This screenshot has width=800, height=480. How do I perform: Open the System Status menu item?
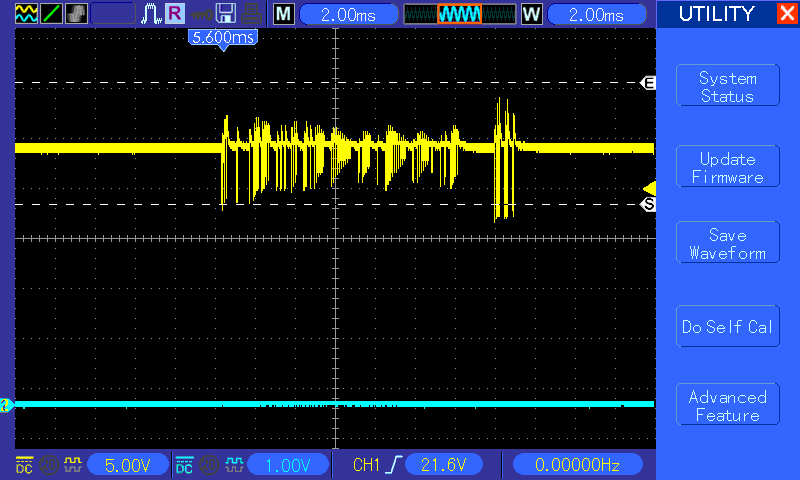[727, 87]
